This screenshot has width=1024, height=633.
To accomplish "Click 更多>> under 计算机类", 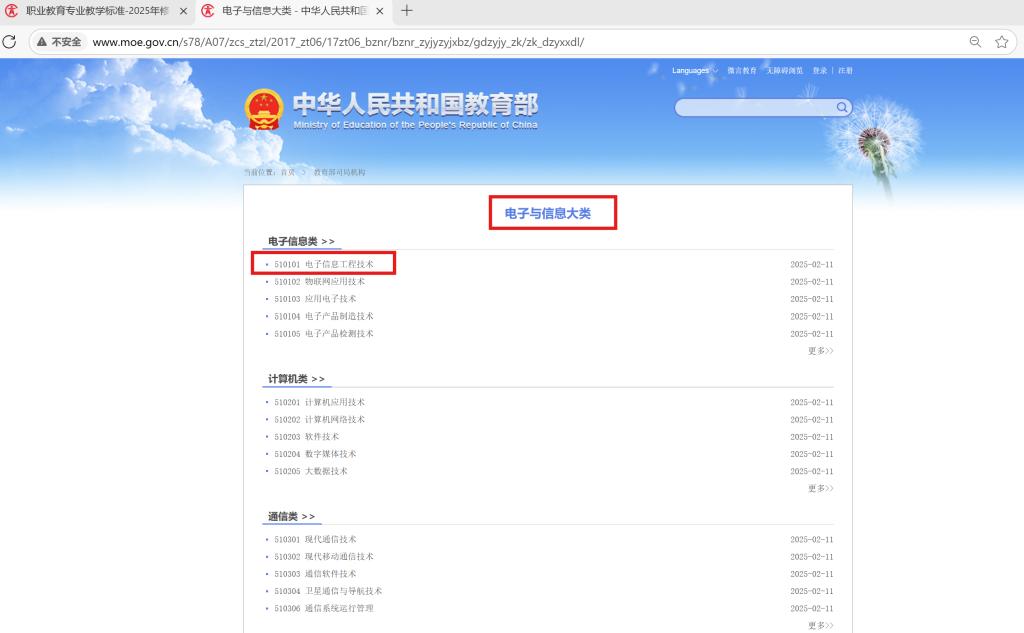I will point(820,488).
